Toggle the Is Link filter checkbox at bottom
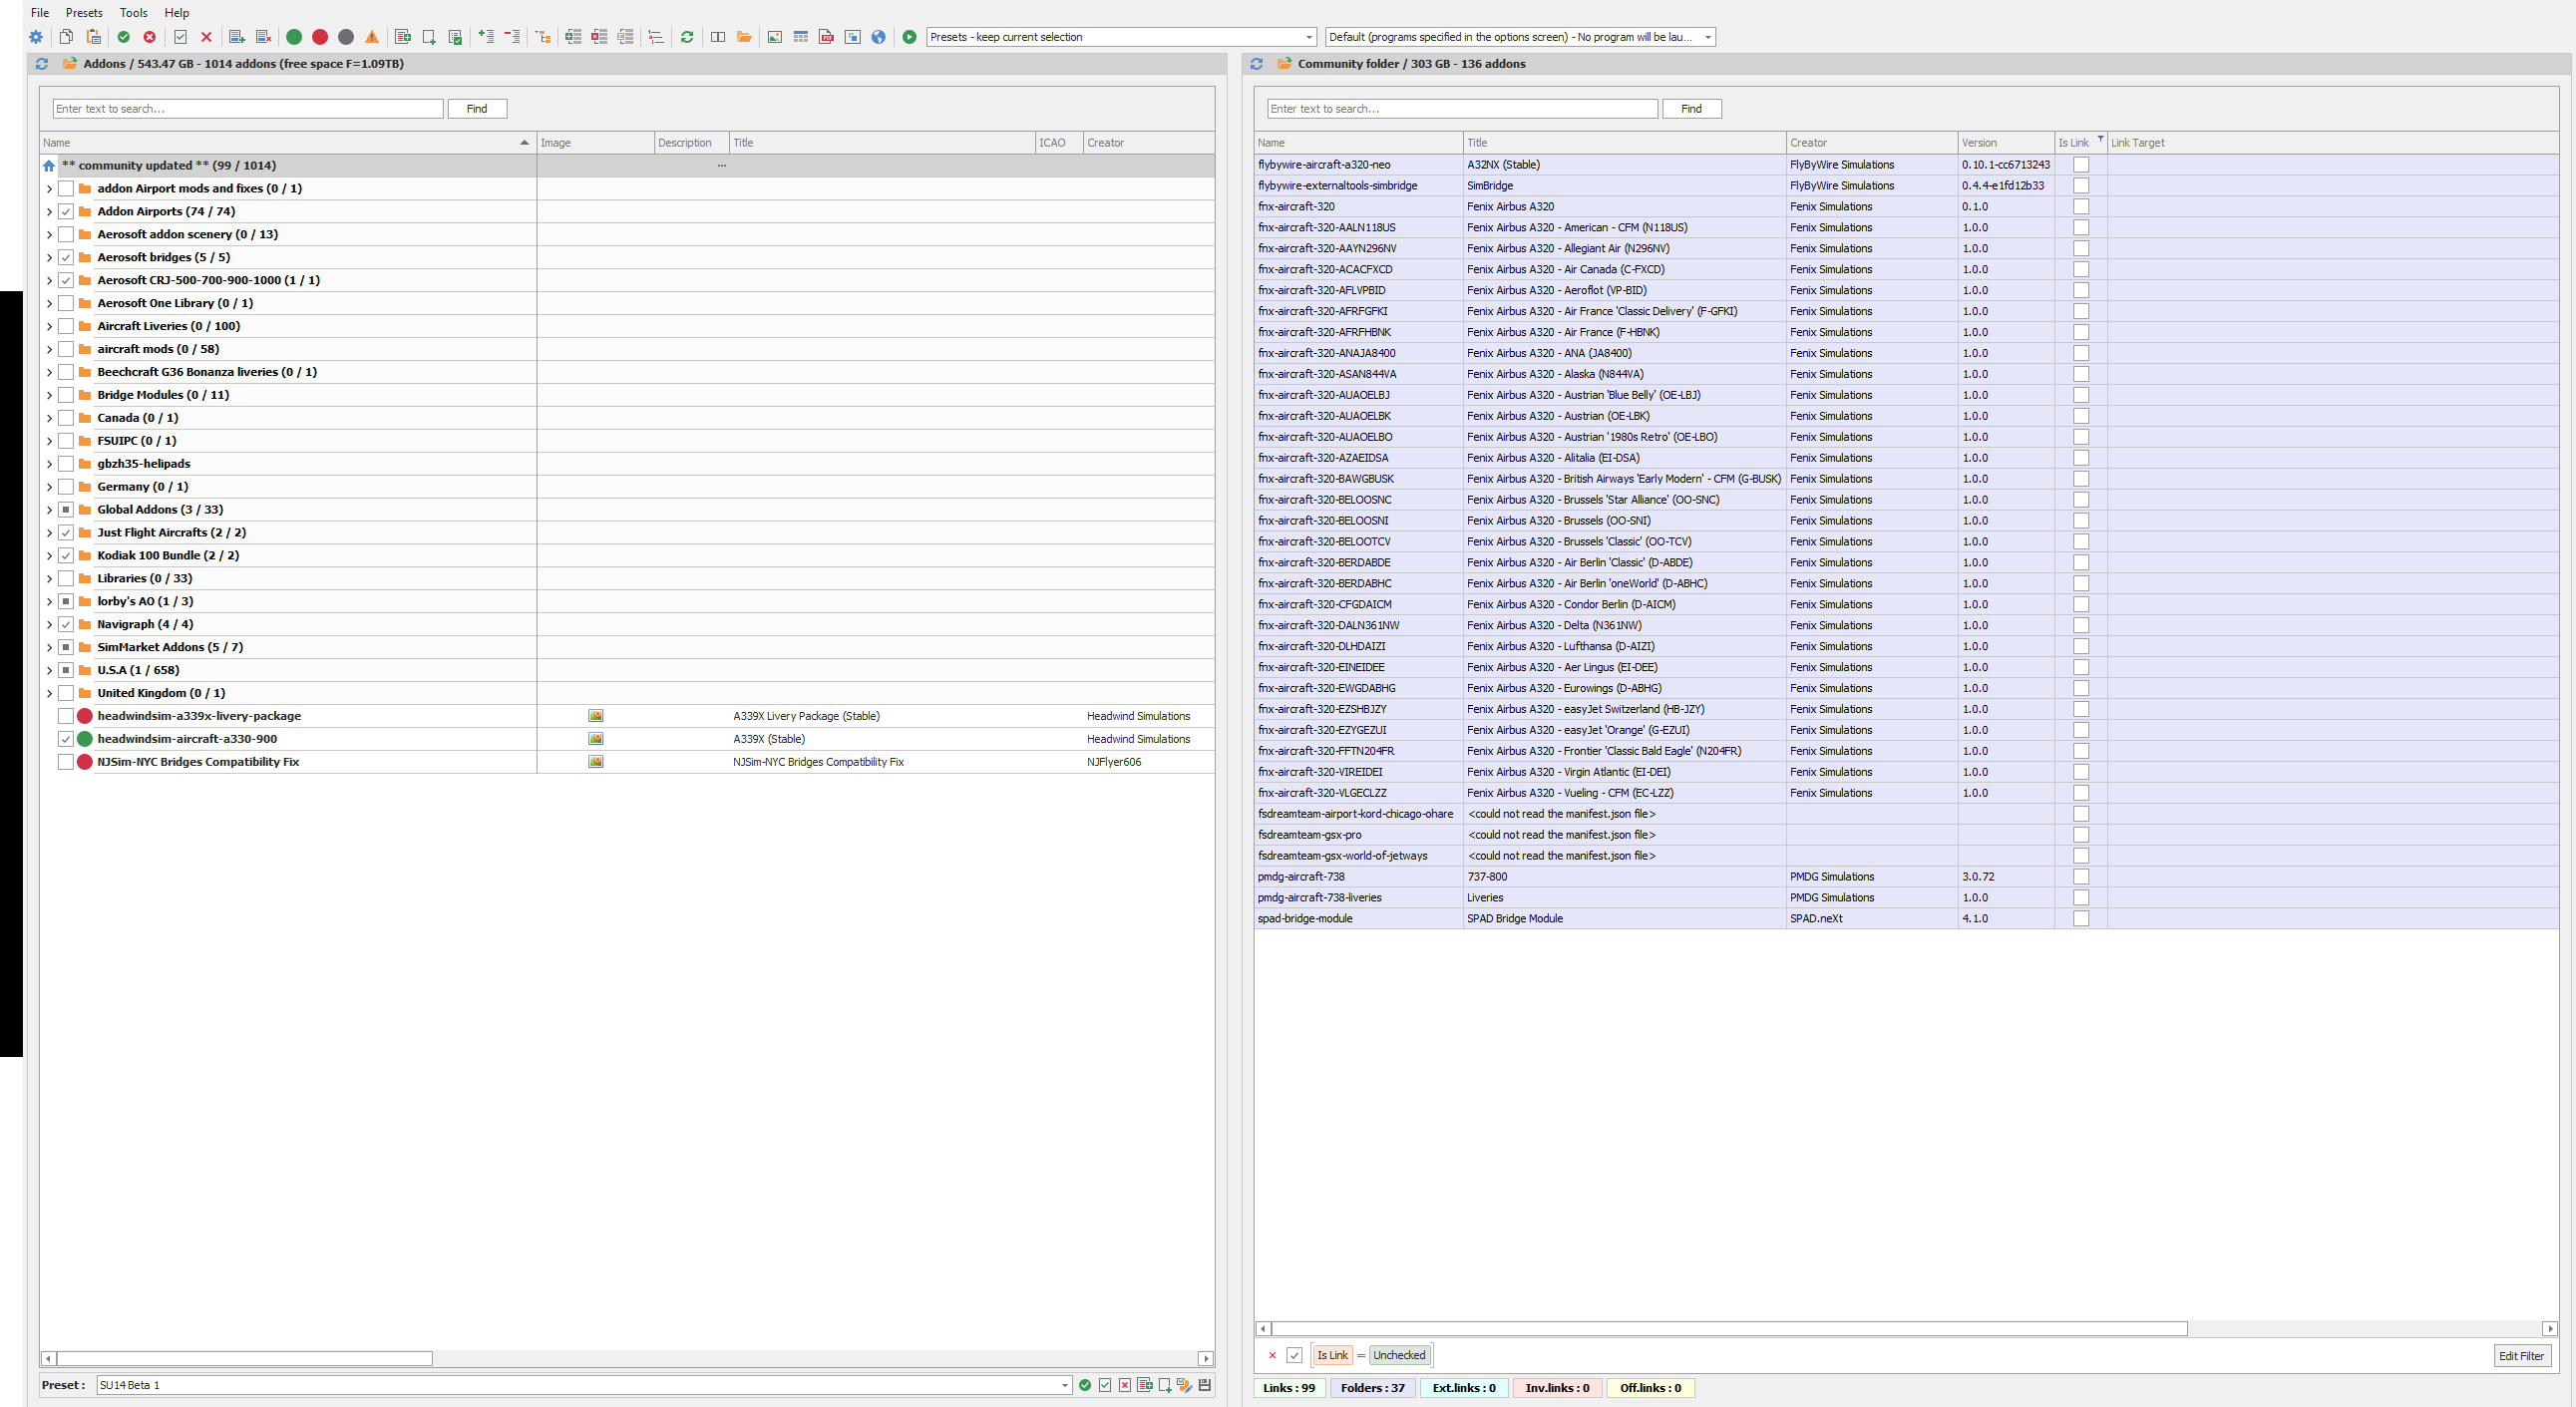Image resolution: width=2576 pixels, height=1407 pixels. point(1295,1355)
